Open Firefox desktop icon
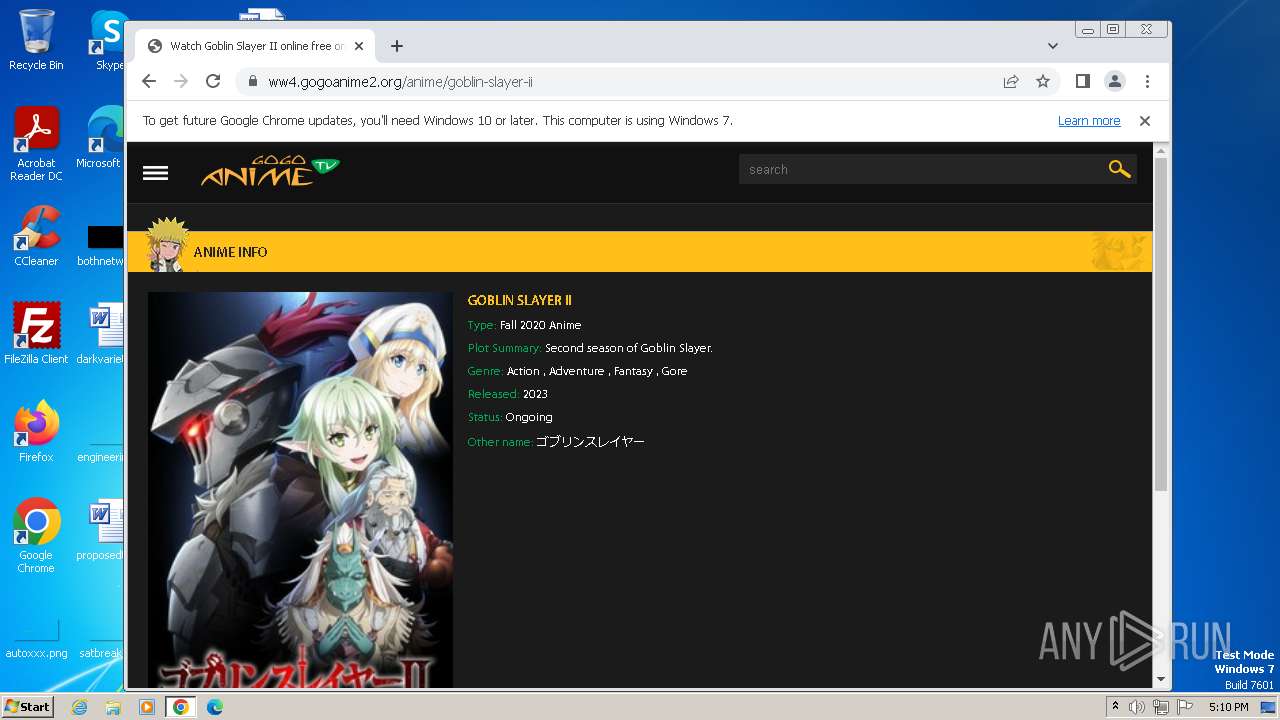The image size is (1280, 720). coord(36,432)
